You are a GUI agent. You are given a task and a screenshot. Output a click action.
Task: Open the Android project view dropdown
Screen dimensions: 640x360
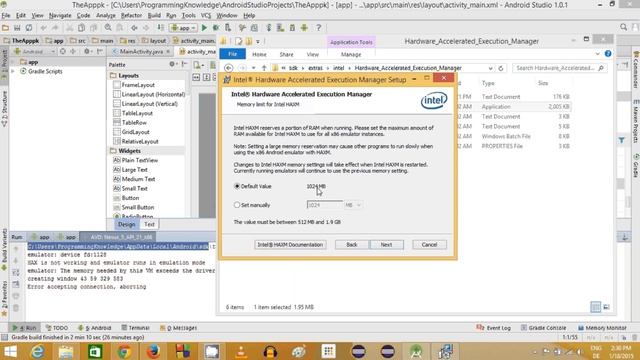[x=34, y=51]
